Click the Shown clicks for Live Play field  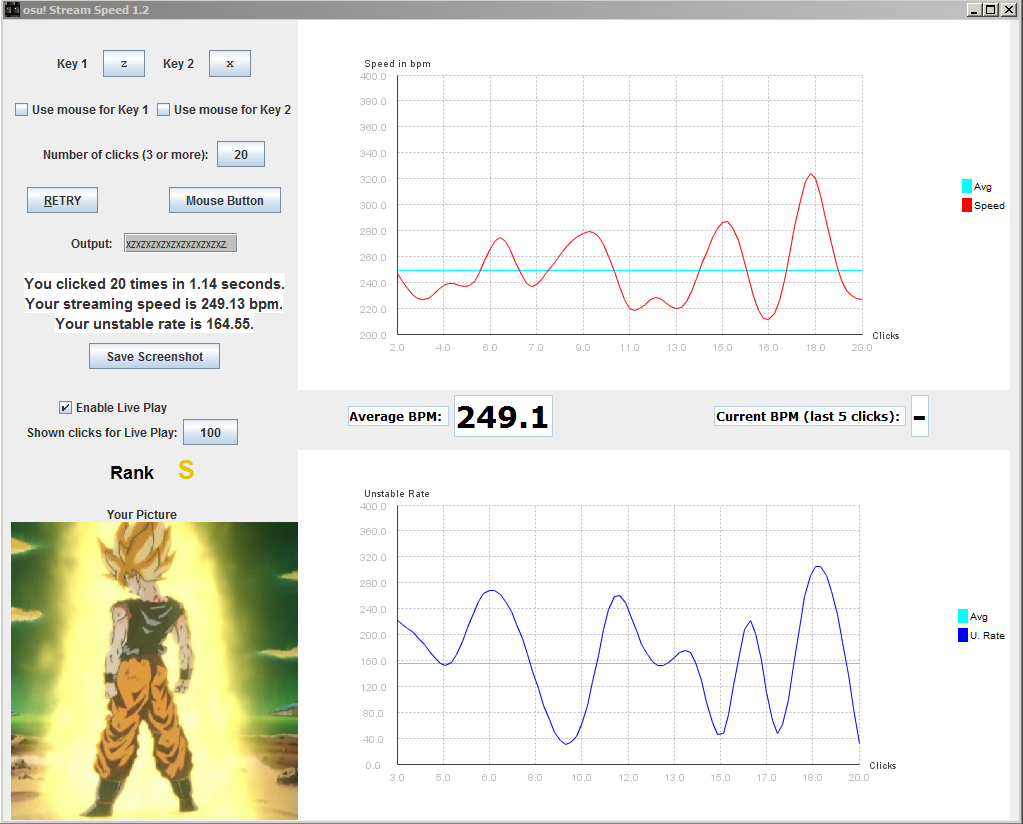[x=210, y=433]
